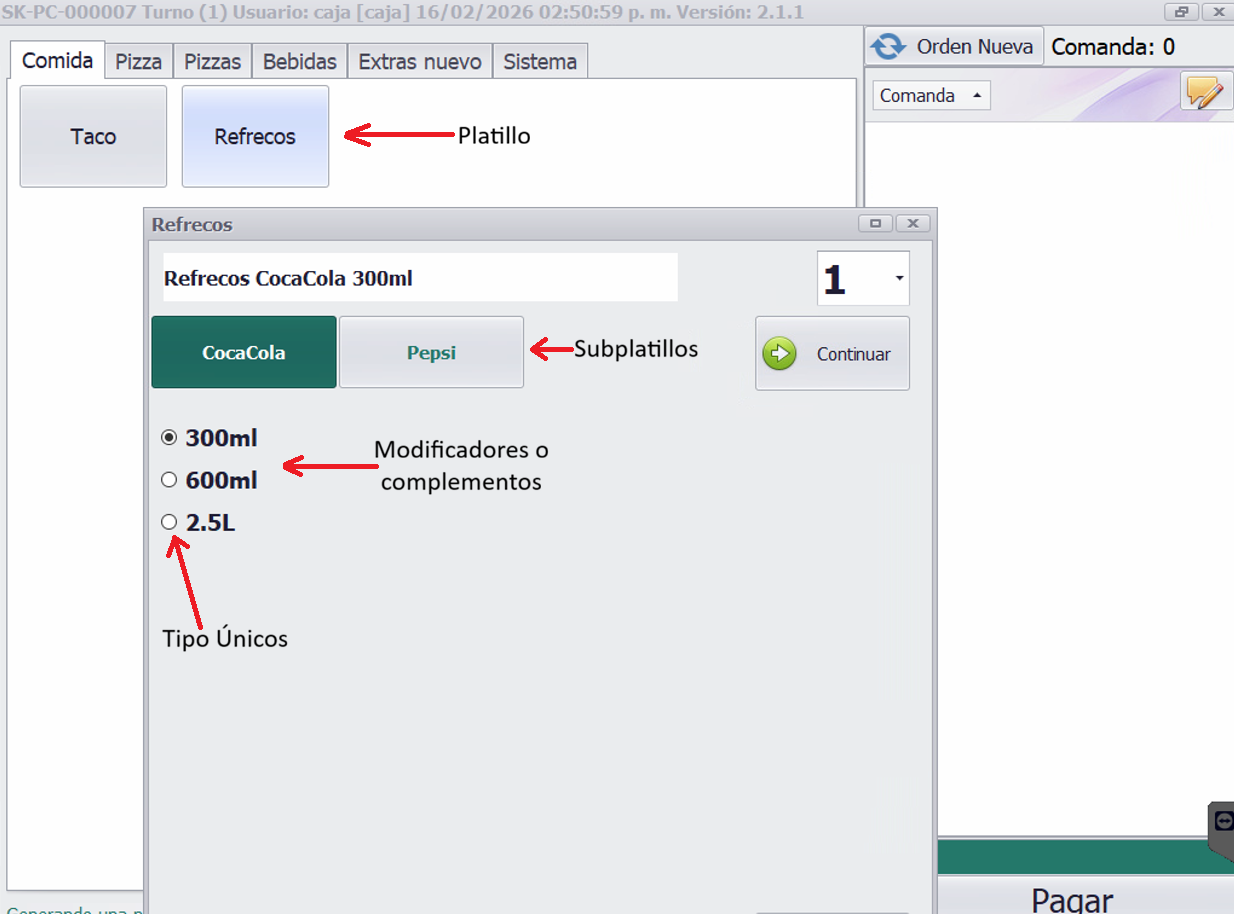Restore the main window via title bar icon
The image size is (1234, 914).
point(1181,12)
